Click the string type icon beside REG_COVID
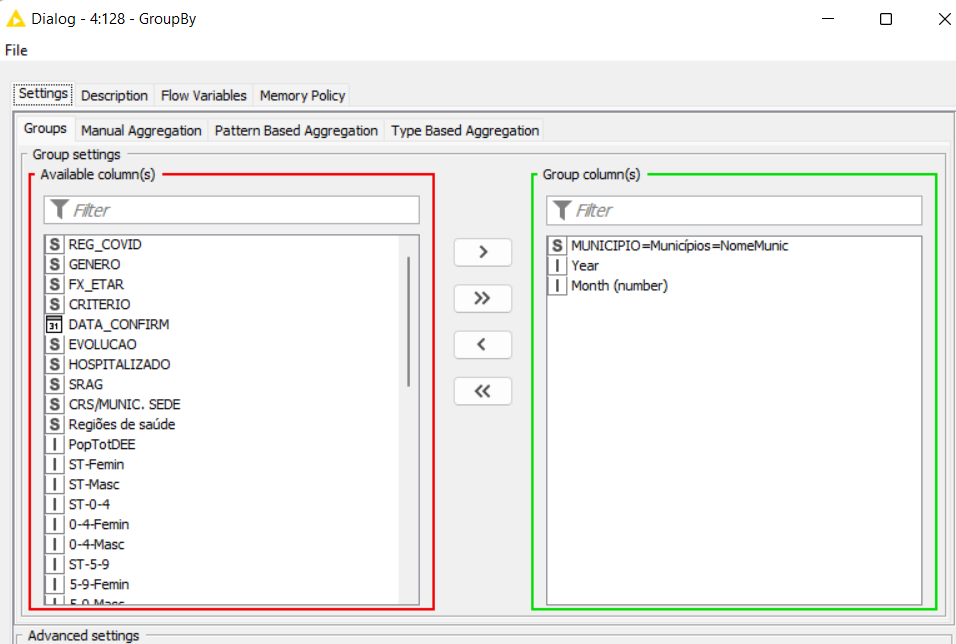Screen dimensions: 956x644 (x=54, y=243)
